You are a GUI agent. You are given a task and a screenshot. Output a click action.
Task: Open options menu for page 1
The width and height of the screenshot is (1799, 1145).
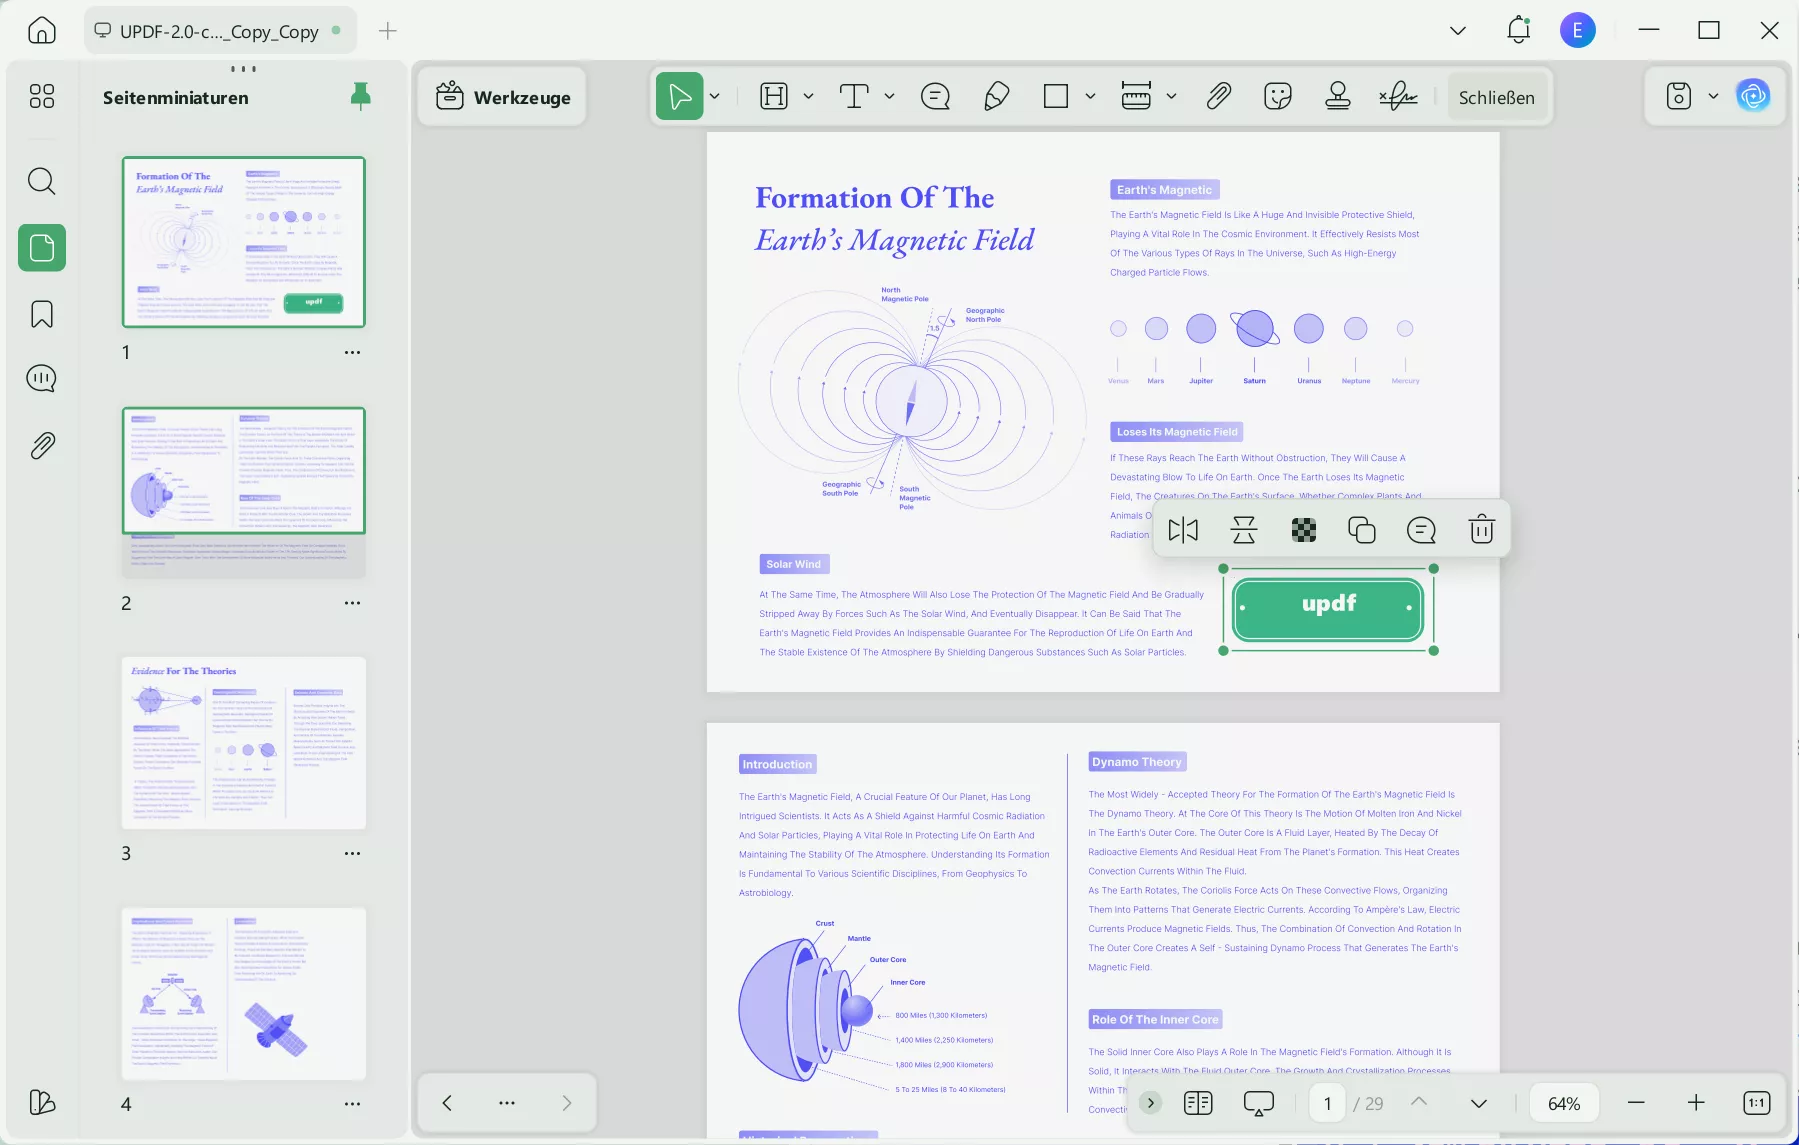point(352,352)
